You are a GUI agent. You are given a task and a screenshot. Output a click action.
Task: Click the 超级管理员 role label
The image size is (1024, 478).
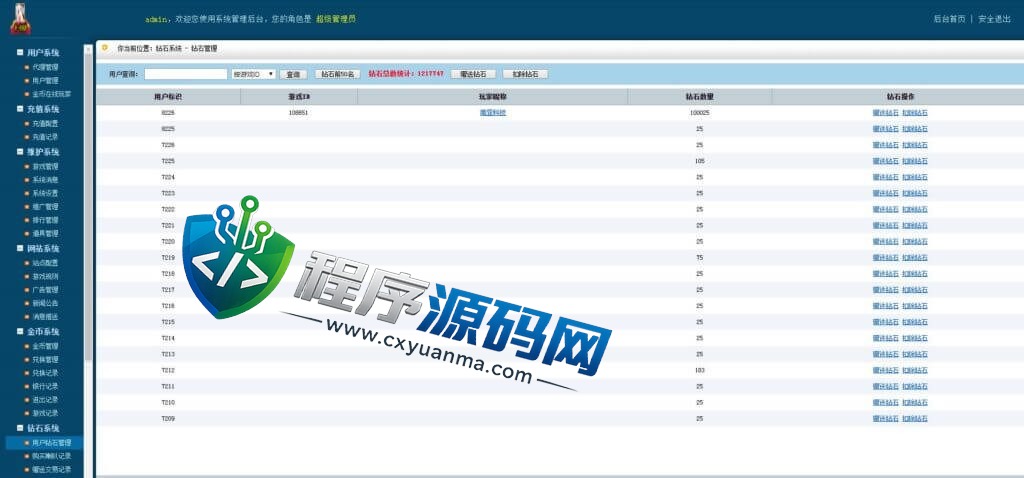click(x=336, y=20)
